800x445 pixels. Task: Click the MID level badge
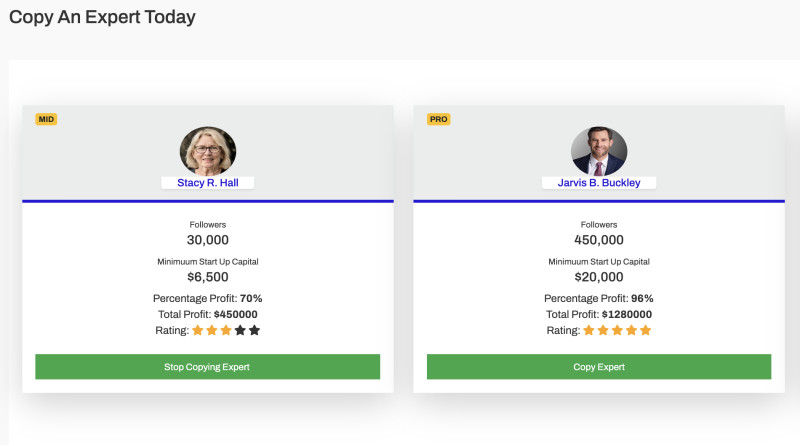[x=46, y=119]
